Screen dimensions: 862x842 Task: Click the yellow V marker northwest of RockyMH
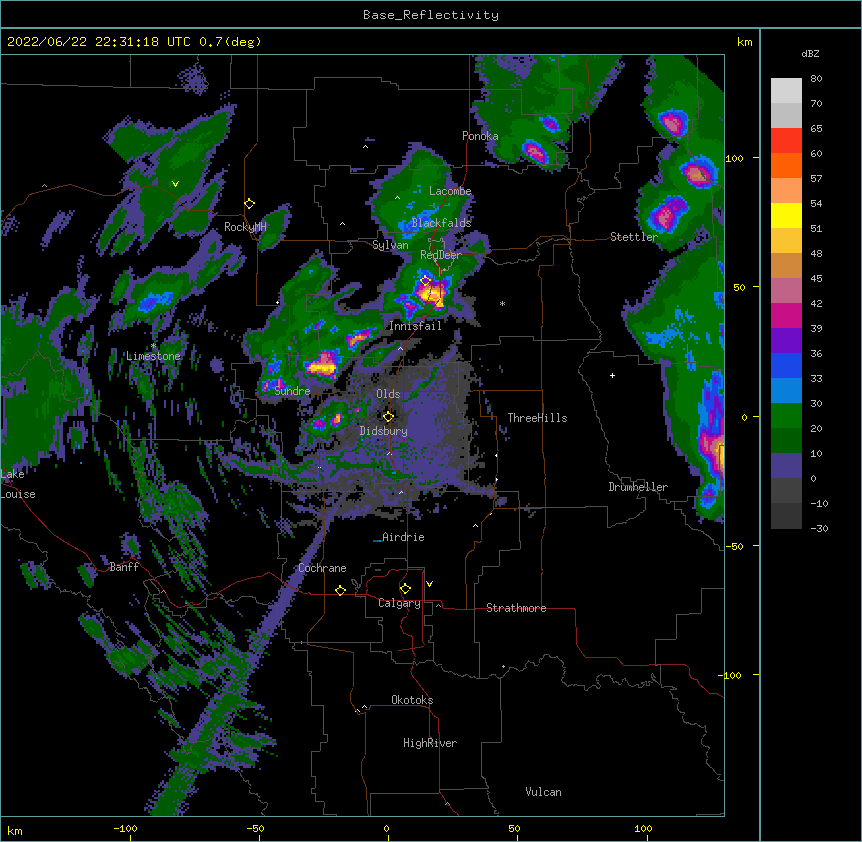[175, 184]
